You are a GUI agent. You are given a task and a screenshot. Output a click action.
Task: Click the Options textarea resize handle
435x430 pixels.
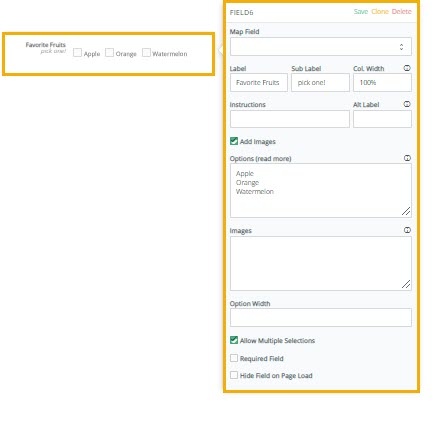pos(406,211)
